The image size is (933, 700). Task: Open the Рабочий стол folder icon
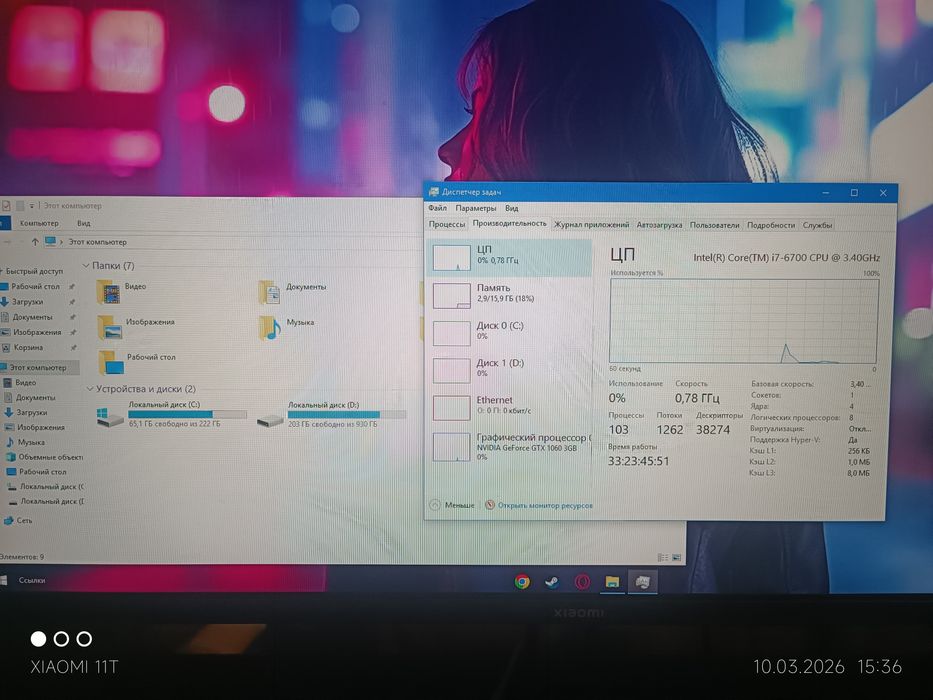click(111, 362)
